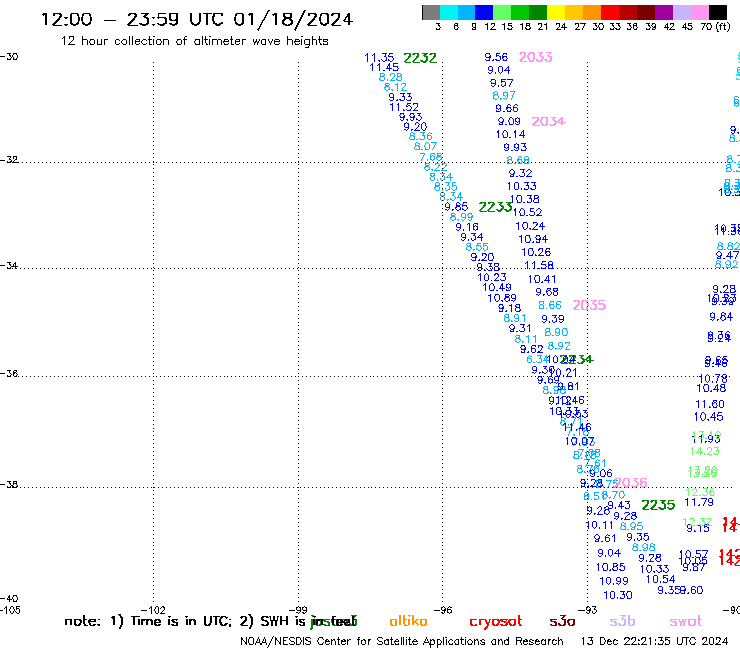Image resolution: width=740 pixels, height=650 pixels.
Task: Click the latitude axis label '-32'
Action: [x=9, y=160]
